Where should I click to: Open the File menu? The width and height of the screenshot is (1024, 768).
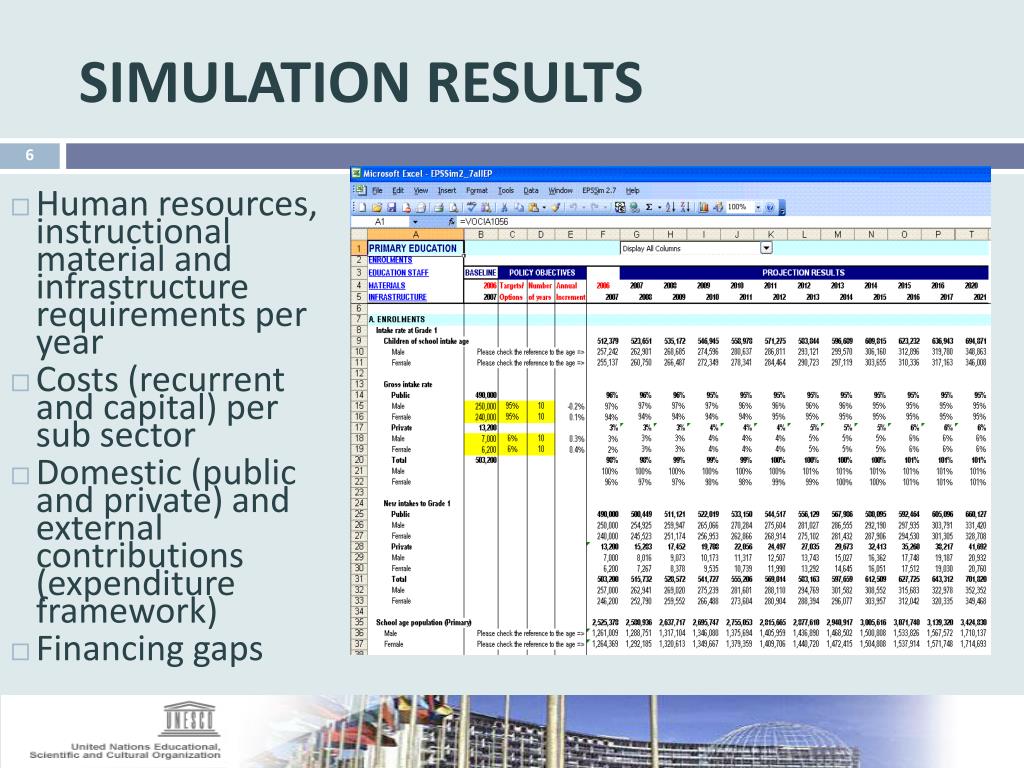tap(377, 191)
